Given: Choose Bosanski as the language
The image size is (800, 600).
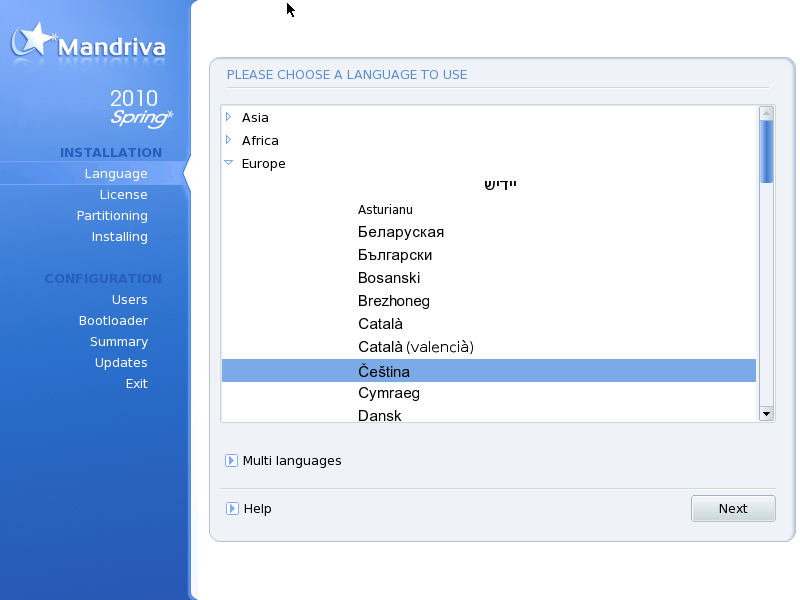Looking at the screenshot, I should tap(389, 278).
